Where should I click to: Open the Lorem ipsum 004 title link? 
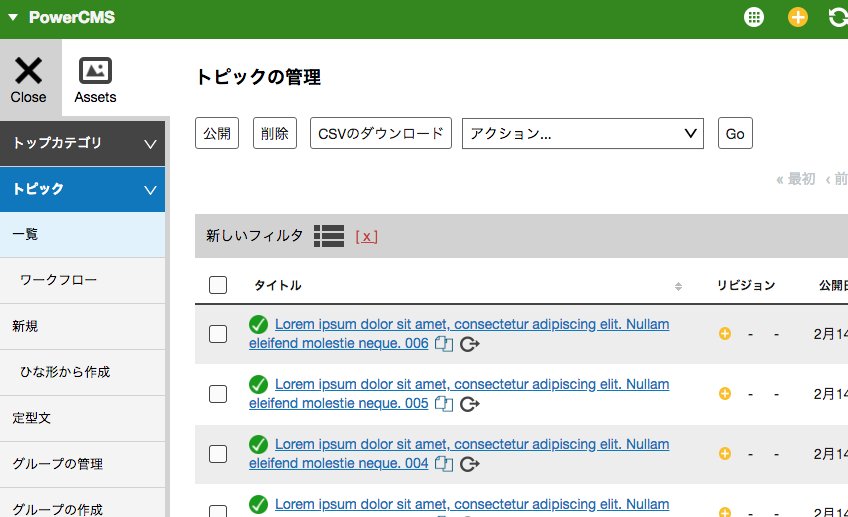(459, 454)
